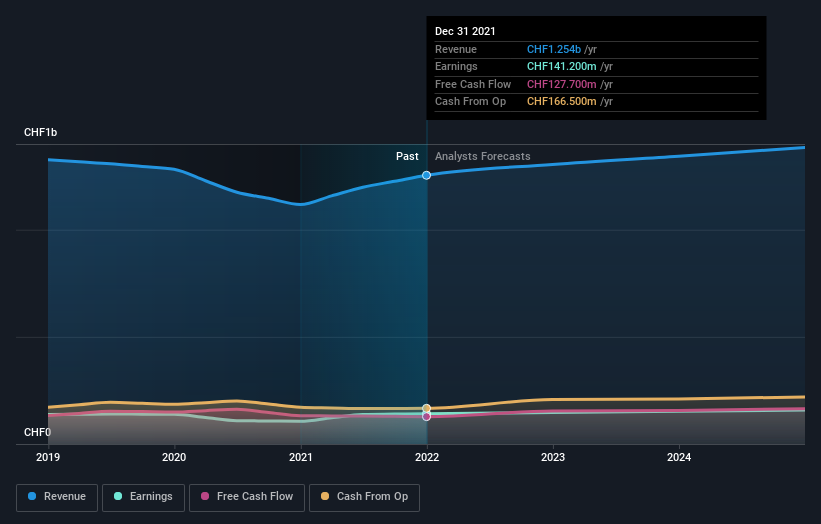Click the 2024 x-axis label

(x=679, y=457)
